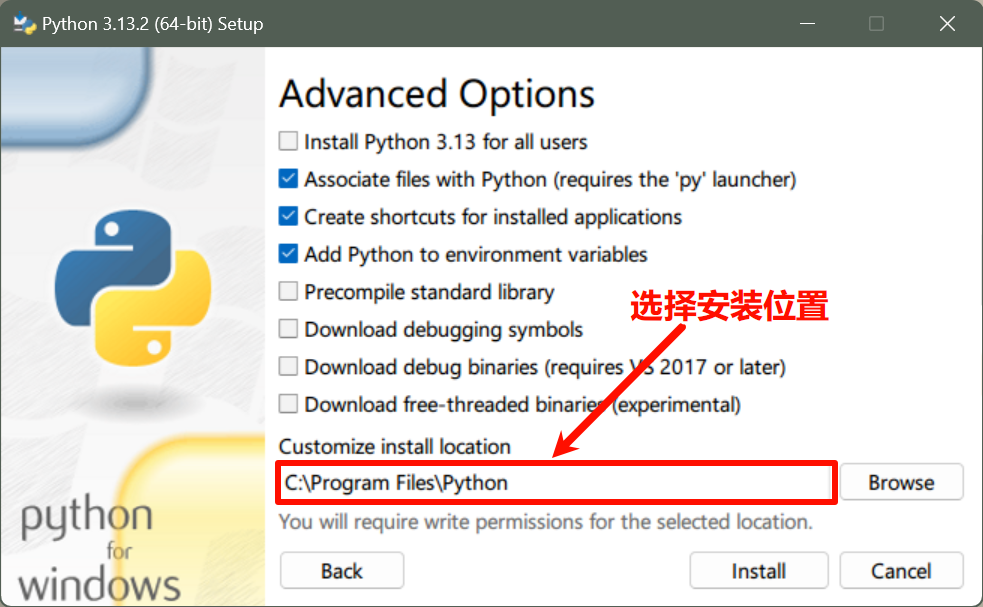This screenshot has width=983, height=607.
Task: Tick the Download debug binaries checkbox
Action: tap(288, 367)
